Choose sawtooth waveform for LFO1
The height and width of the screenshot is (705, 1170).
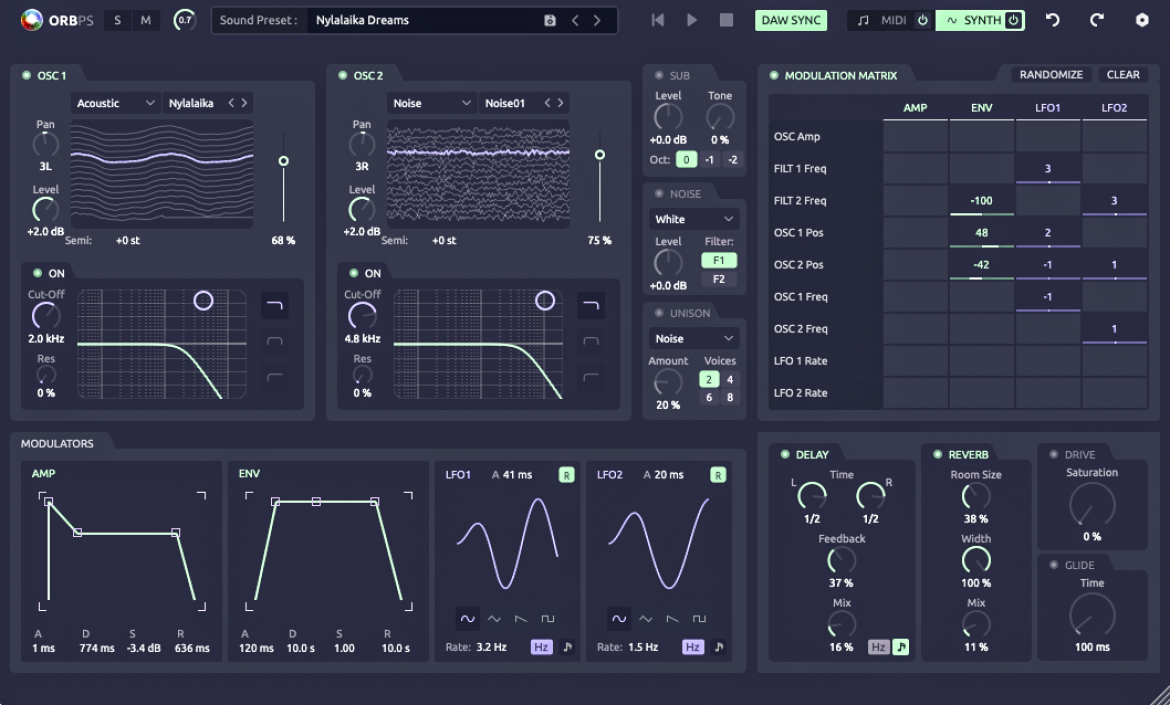[x=521, y=618]
